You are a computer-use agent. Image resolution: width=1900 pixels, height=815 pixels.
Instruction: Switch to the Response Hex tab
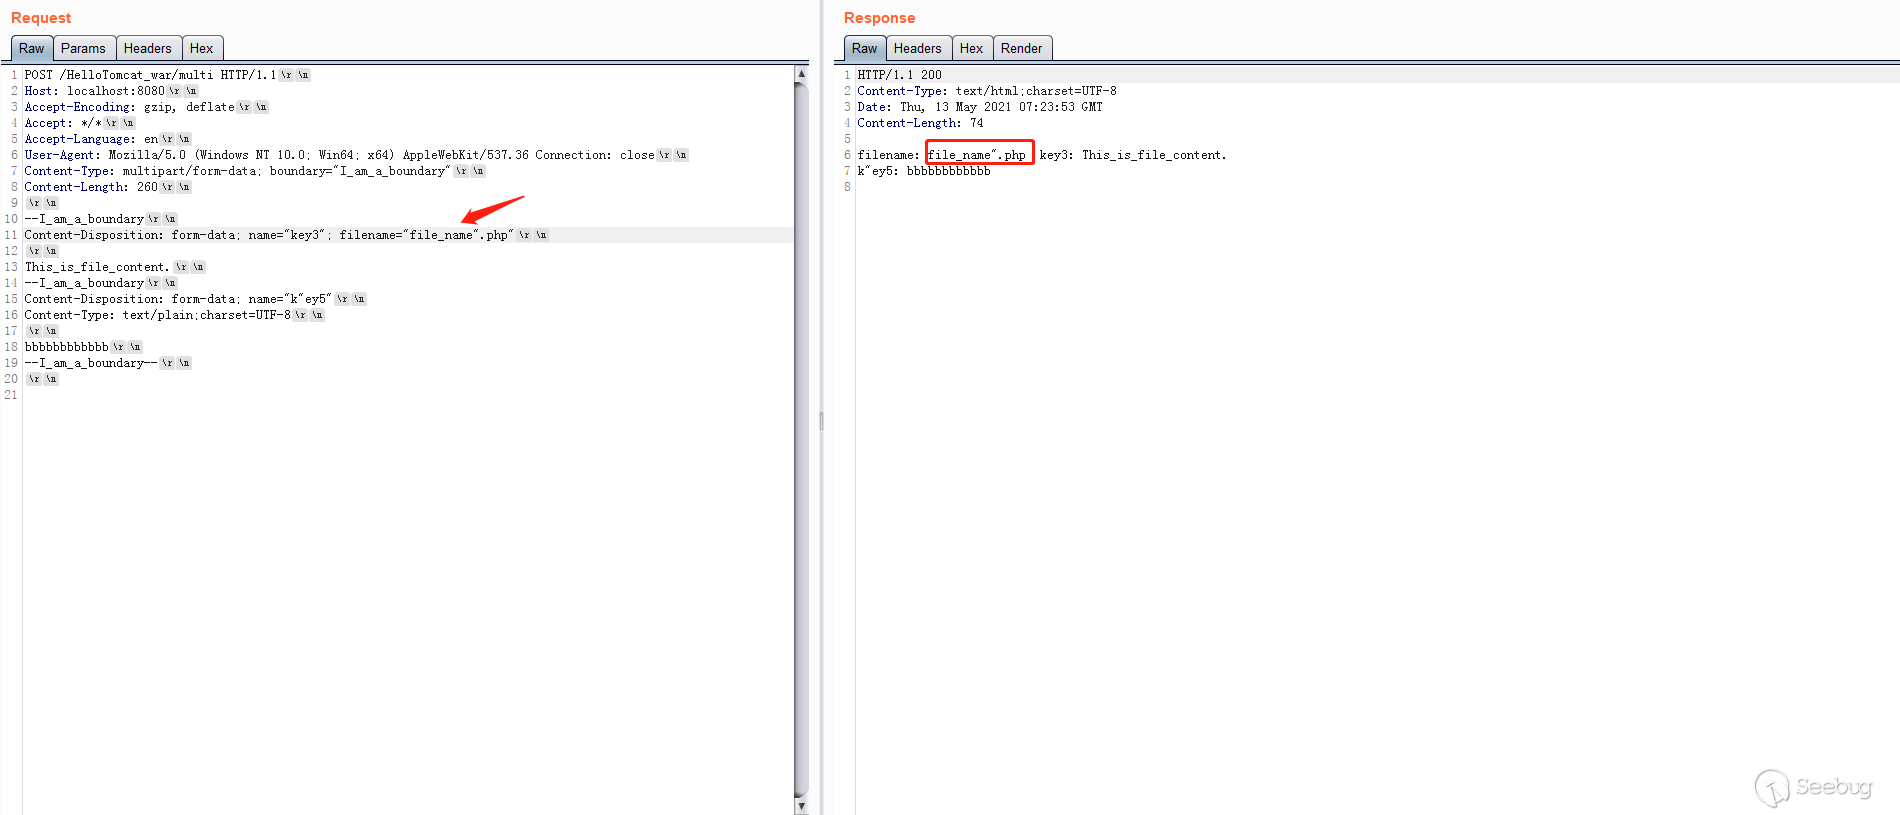971,48
